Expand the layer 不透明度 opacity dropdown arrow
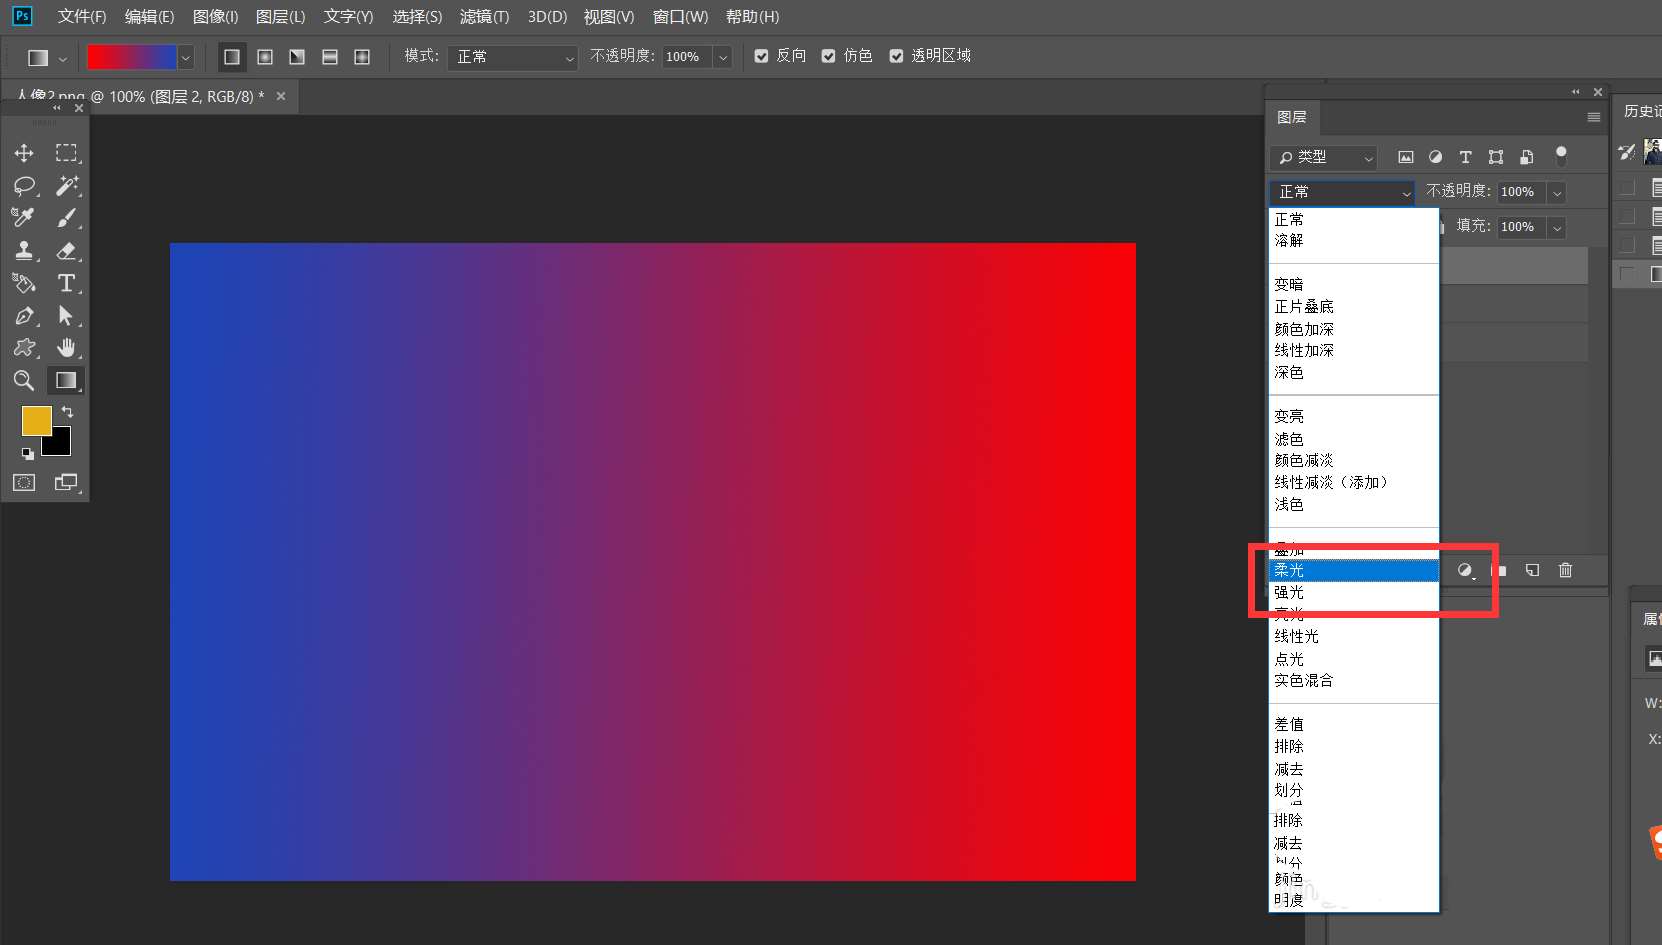This screenshot has height=945, width=1662. (x=1557, y=192)
